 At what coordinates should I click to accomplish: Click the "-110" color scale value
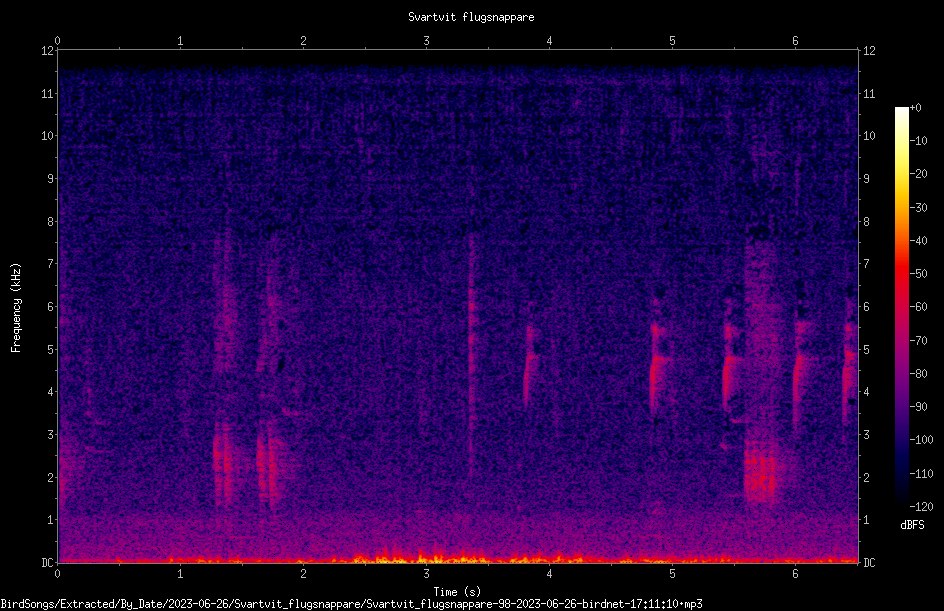pyautogui.click(x=921, y=474)
